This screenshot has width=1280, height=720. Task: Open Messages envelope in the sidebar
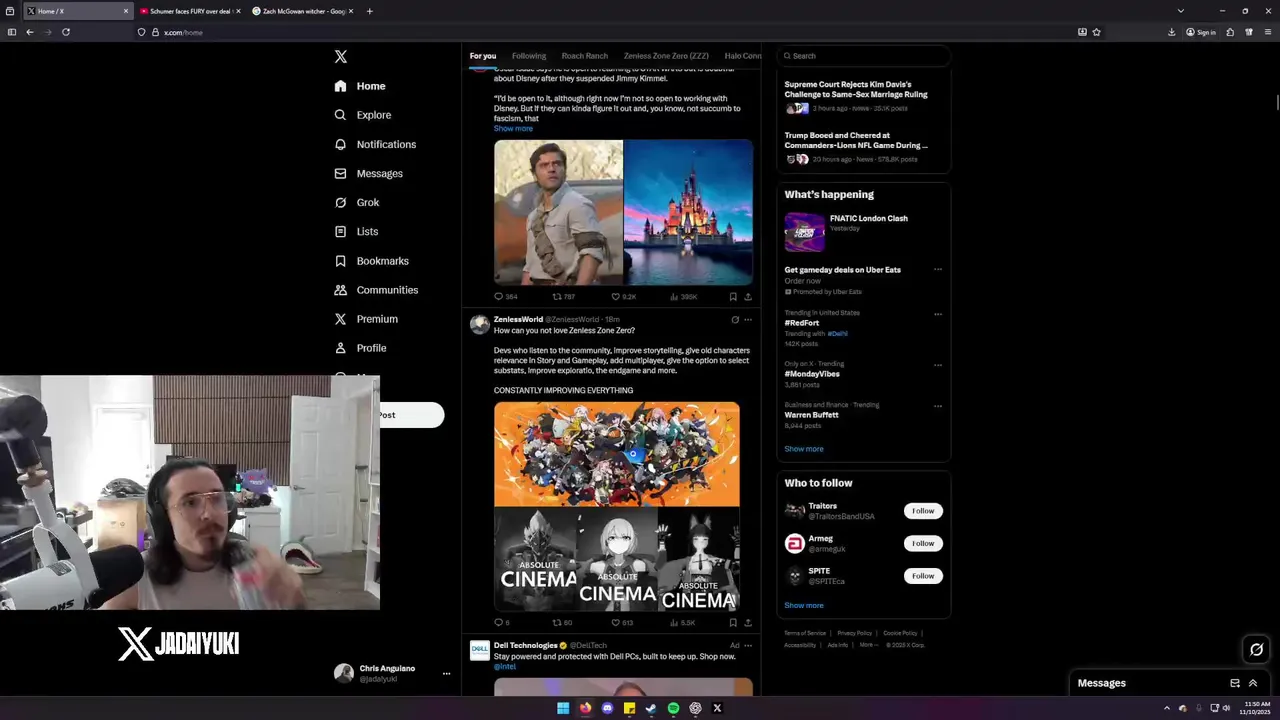(x=368, y=173)
